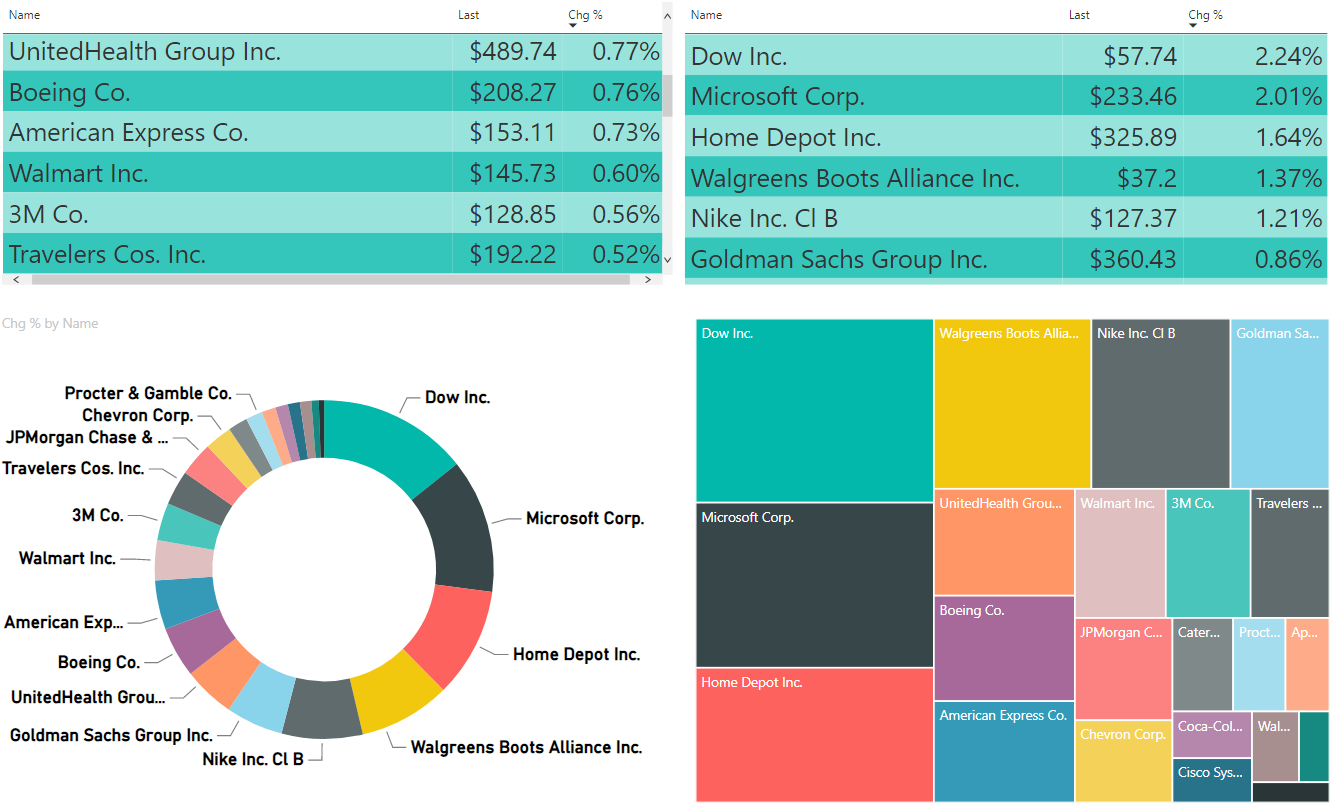Sort right table by Chg % arrow
Screen dimensions: 1335x804
click(x=1193, y=25)
